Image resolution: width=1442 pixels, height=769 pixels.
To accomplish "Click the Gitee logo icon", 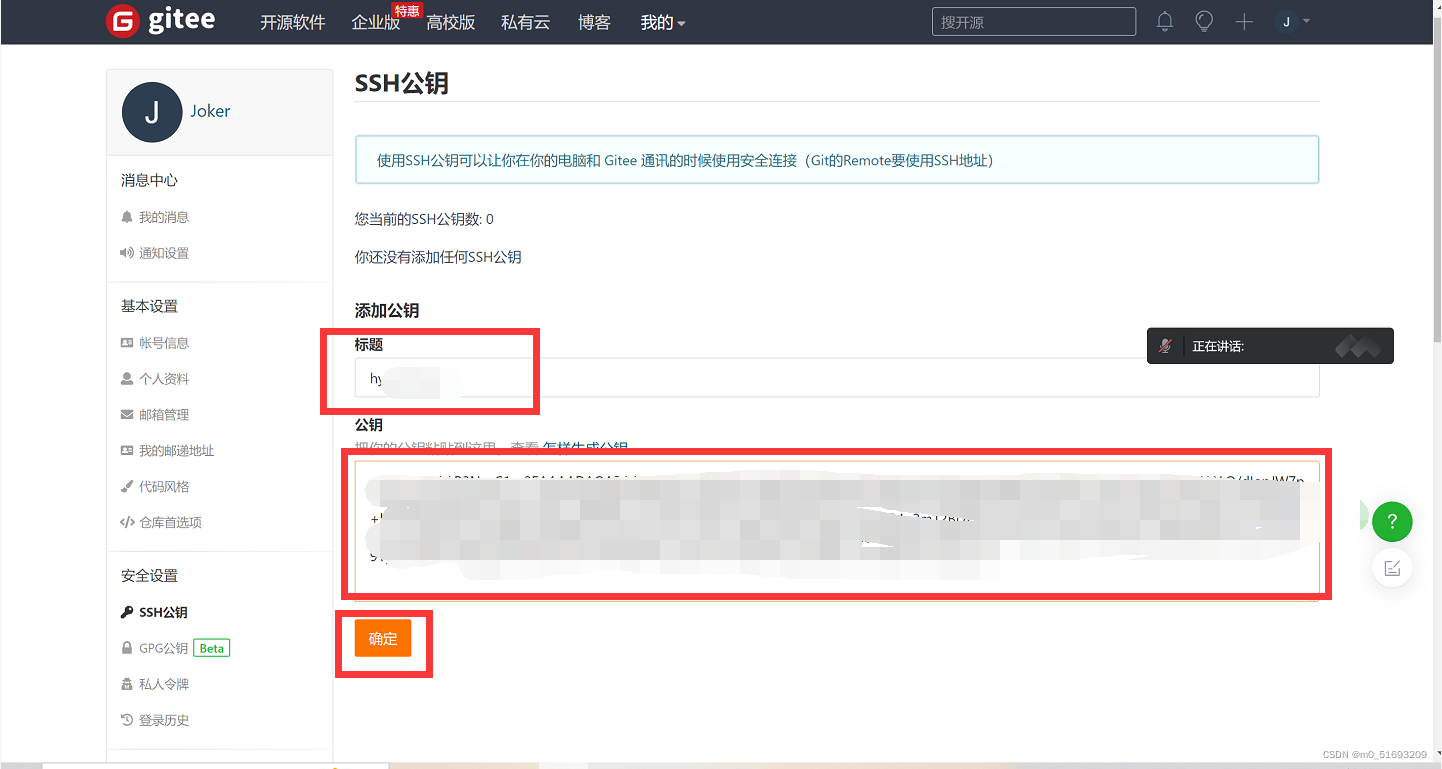I will click(123, 21).
